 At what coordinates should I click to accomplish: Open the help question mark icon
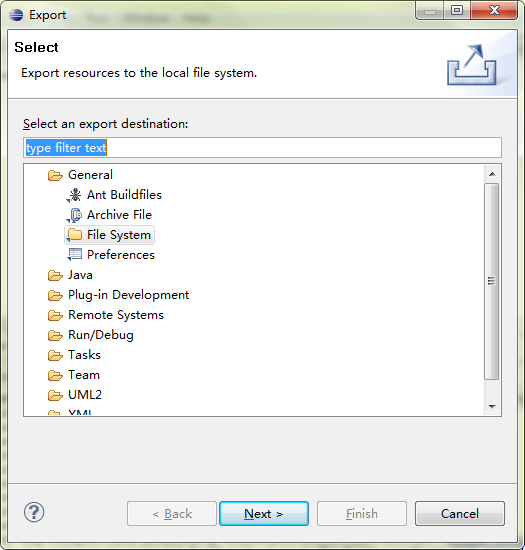34,512
